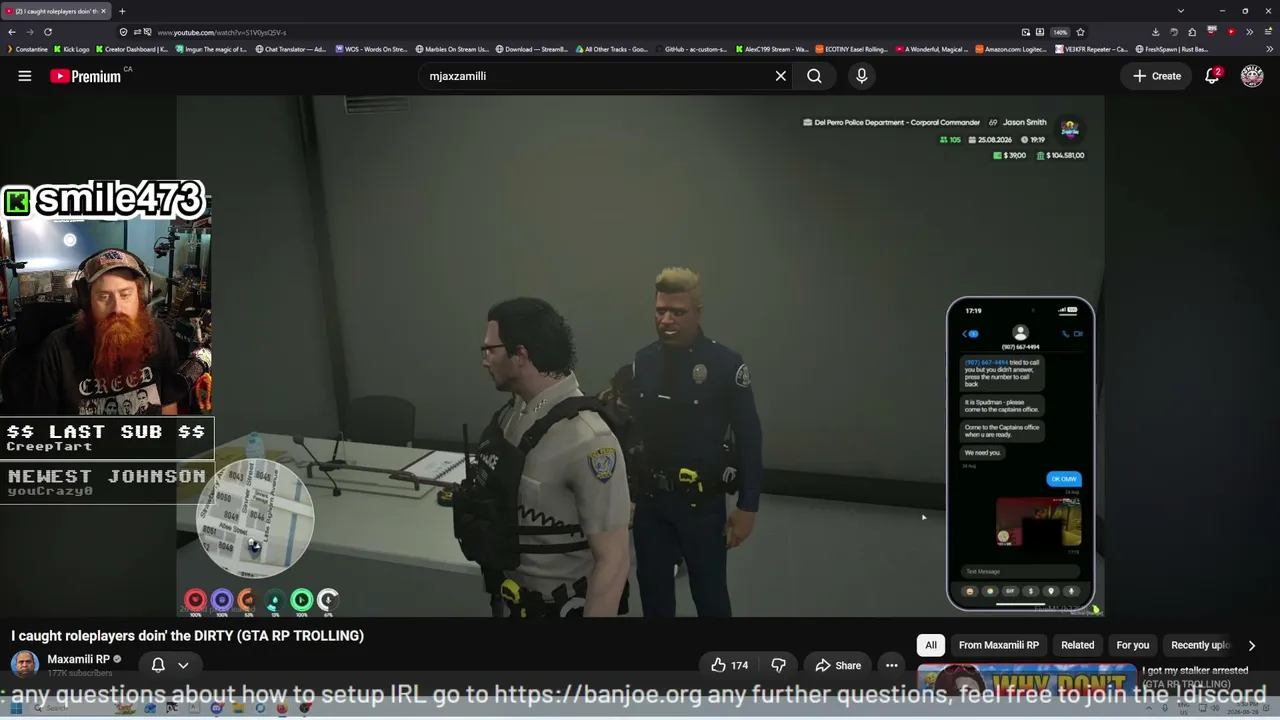
Task: Bookmark this page with star icon
Action: click(x=1080, y=32)
